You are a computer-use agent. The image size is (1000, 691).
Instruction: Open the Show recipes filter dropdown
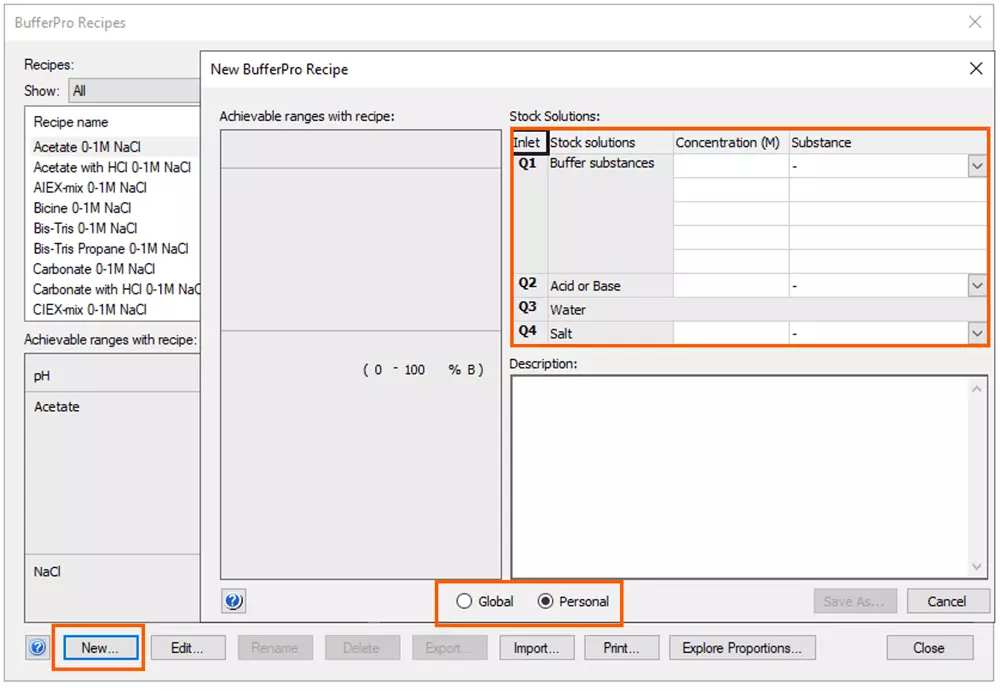pyautogui.click(x=135, y=90)
